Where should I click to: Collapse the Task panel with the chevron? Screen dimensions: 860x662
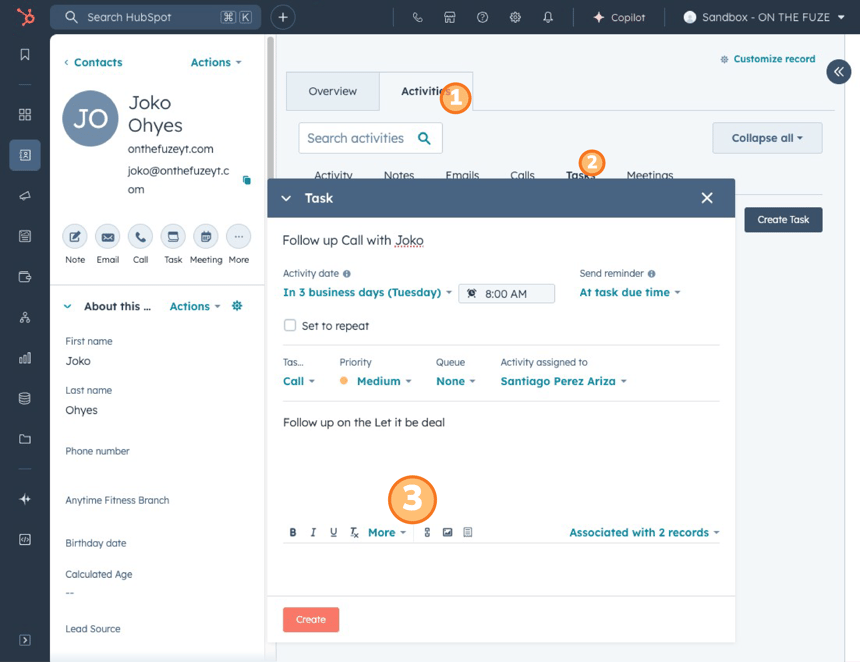(286, 199)
